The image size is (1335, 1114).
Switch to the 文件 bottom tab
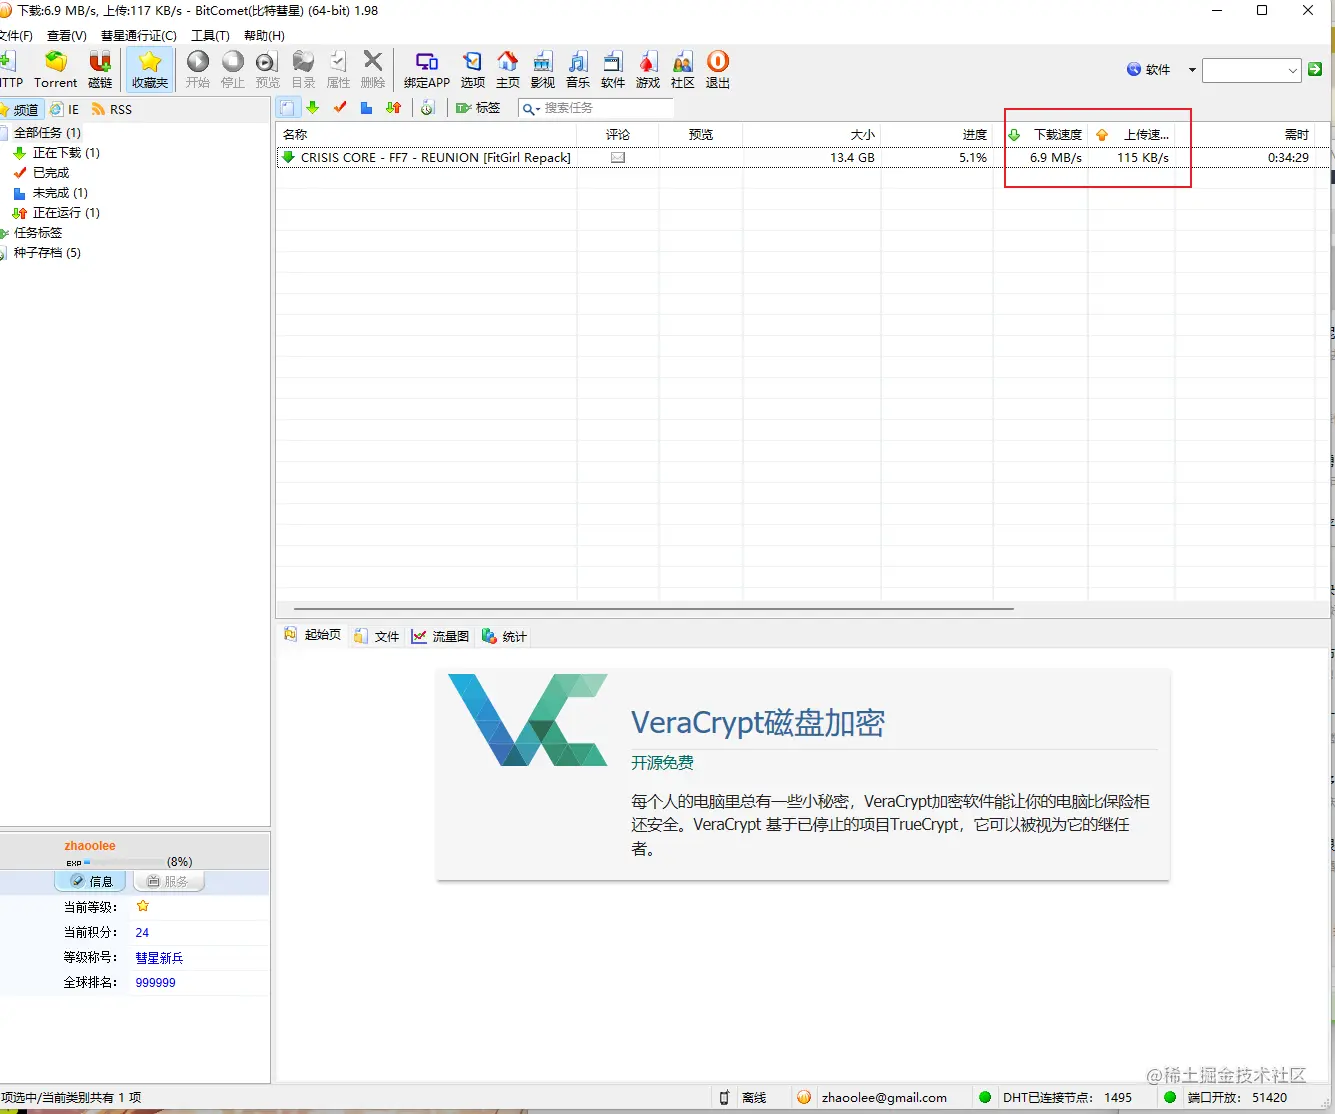[x=377, y=636]
